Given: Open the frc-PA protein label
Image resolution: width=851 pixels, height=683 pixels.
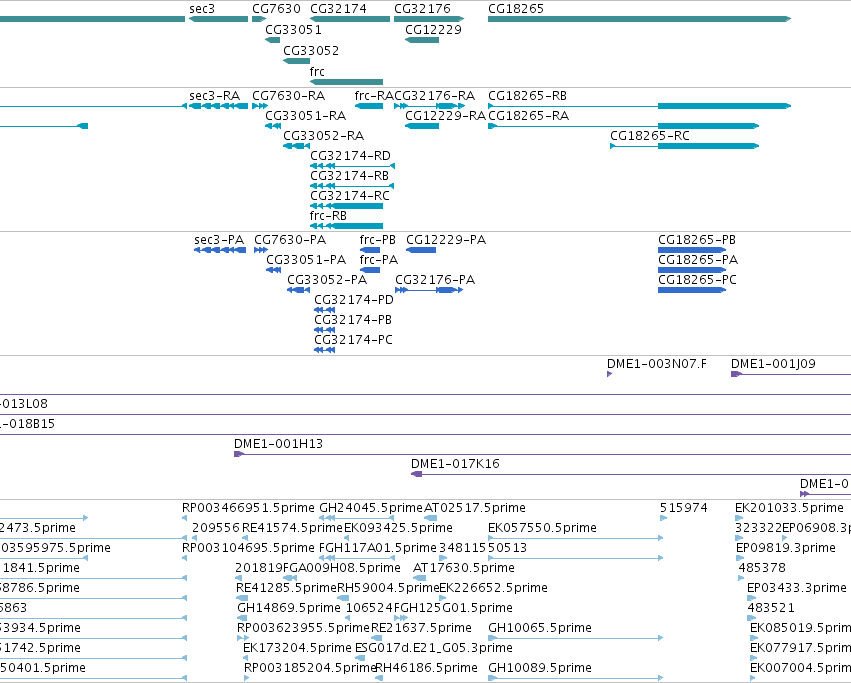Looking at the screenshot, I should point(378,260).
